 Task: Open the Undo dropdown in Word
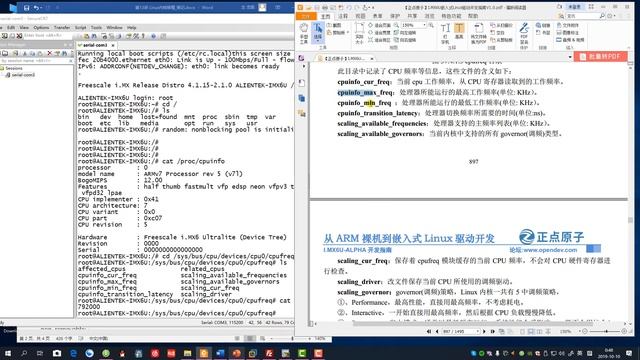pyautogui.click(x=42, y=7)
